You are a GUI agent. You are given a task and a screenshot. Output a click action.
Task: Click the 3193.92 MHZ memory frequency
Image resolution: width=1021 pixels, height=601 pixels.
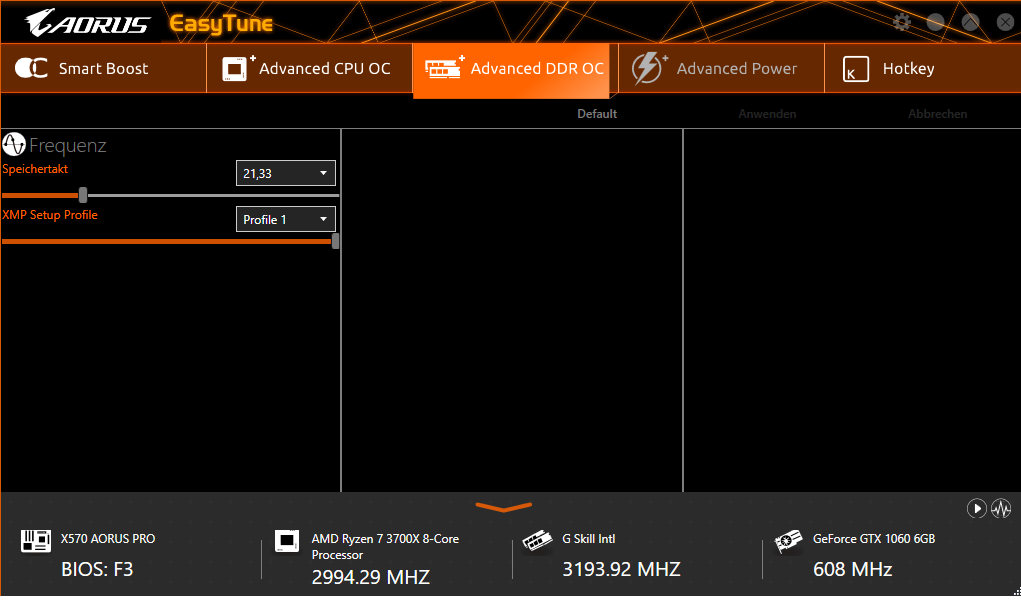click(x=621, y=570)
